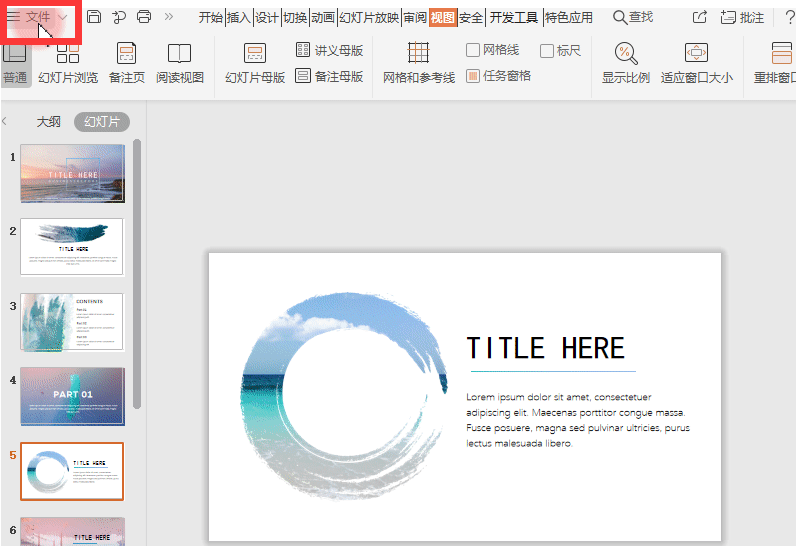This screenshot has width=796, height=546.
Task: Open 网格和参考线 settings
Action: click(x=419, y=62)
